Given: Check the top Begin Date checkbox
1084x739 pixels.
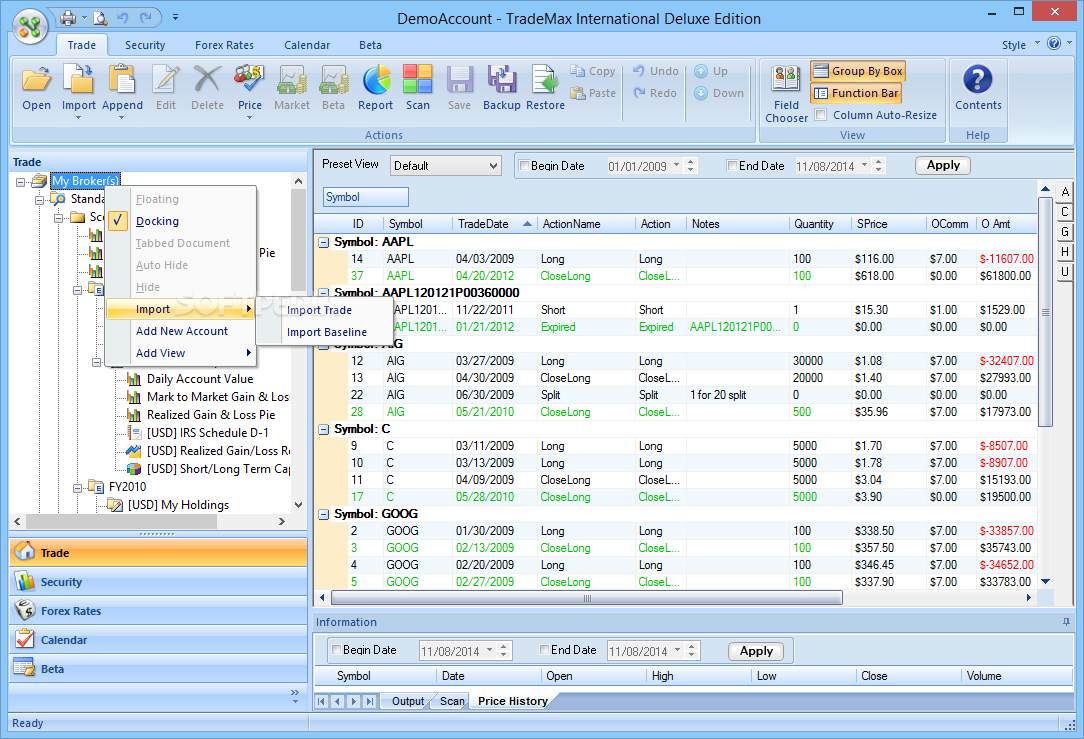Looking at the screenshot, I should click(524, 165).
